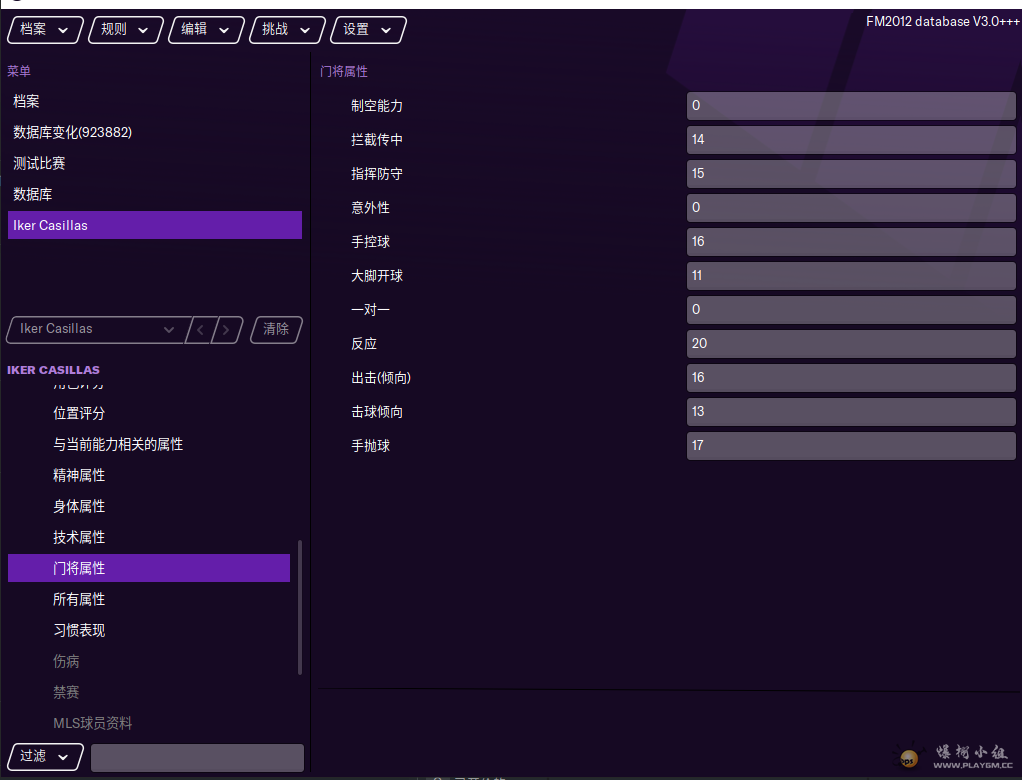
Task: Click the 清除 button
Action: (x=276, y=329)
